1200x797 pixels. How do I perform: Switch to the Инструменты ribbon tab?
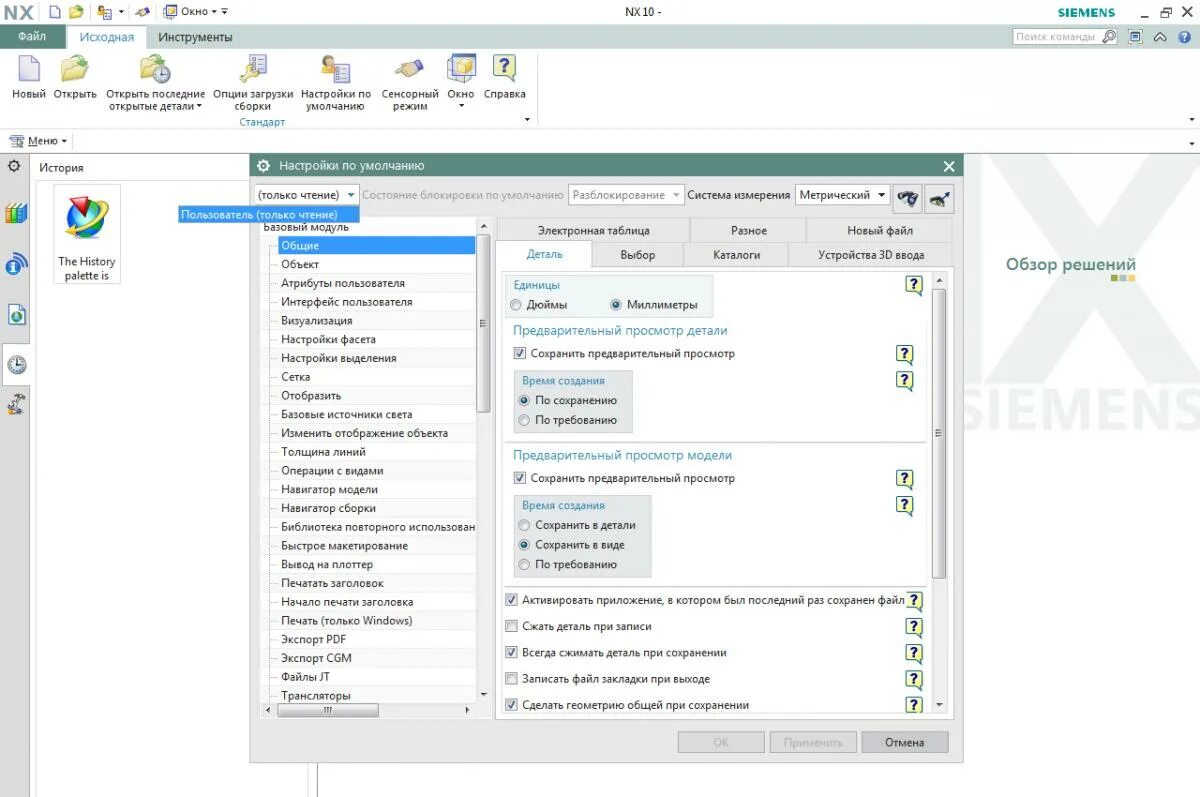pyautogui.click(x=195, y=37)
